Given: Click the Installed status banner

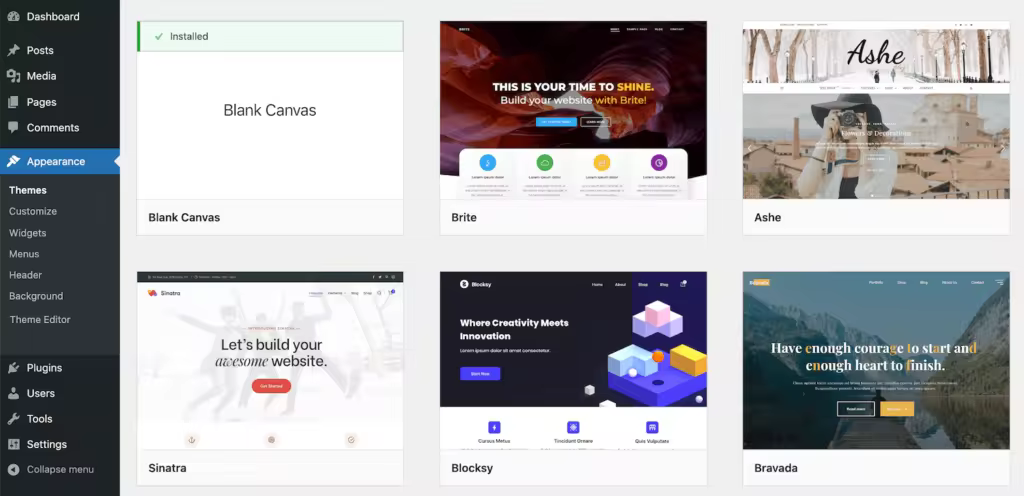Looking at the screenshot, I should click(x=270, y=37).
